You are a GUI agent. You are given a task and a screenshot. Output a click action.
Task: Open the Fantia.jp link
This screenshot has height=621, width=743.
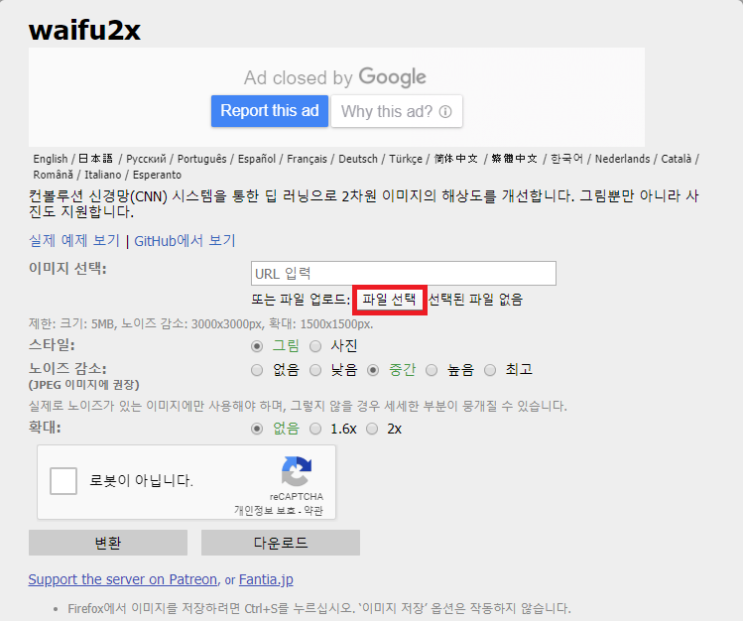[x=266, y=579]
